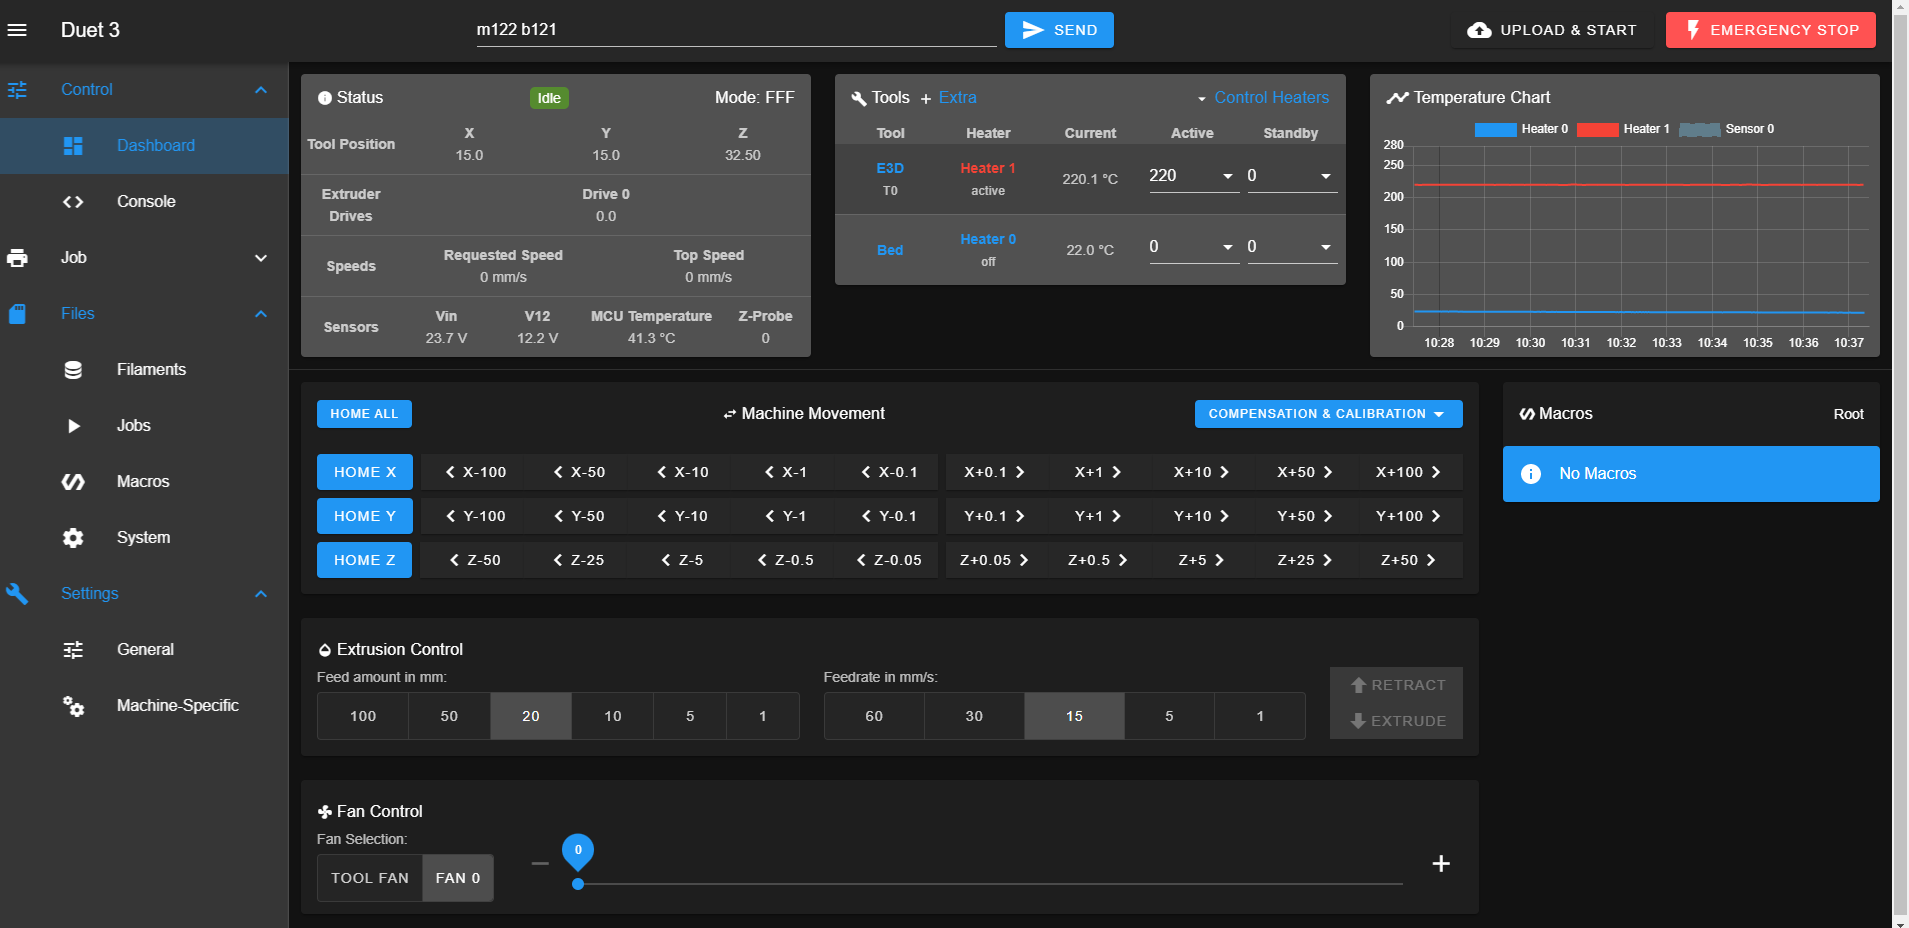Screen dimensions: 1909x928
Task: Click the Extrusion Control droplet icon
Action: coord(325,650)
